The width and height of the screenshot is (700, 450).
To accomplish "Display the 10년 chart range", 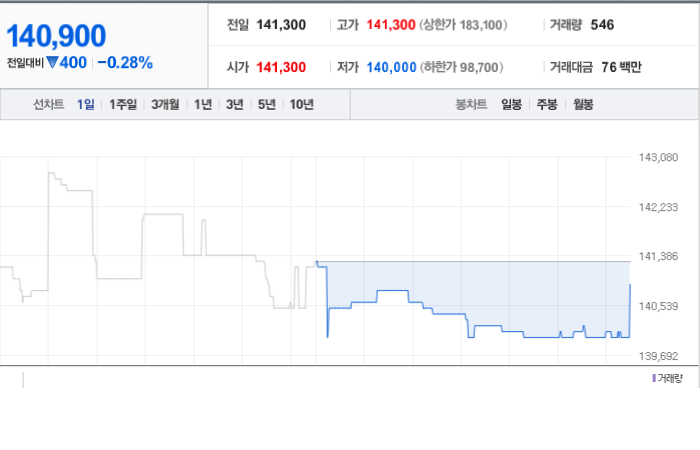I will 302,104.
